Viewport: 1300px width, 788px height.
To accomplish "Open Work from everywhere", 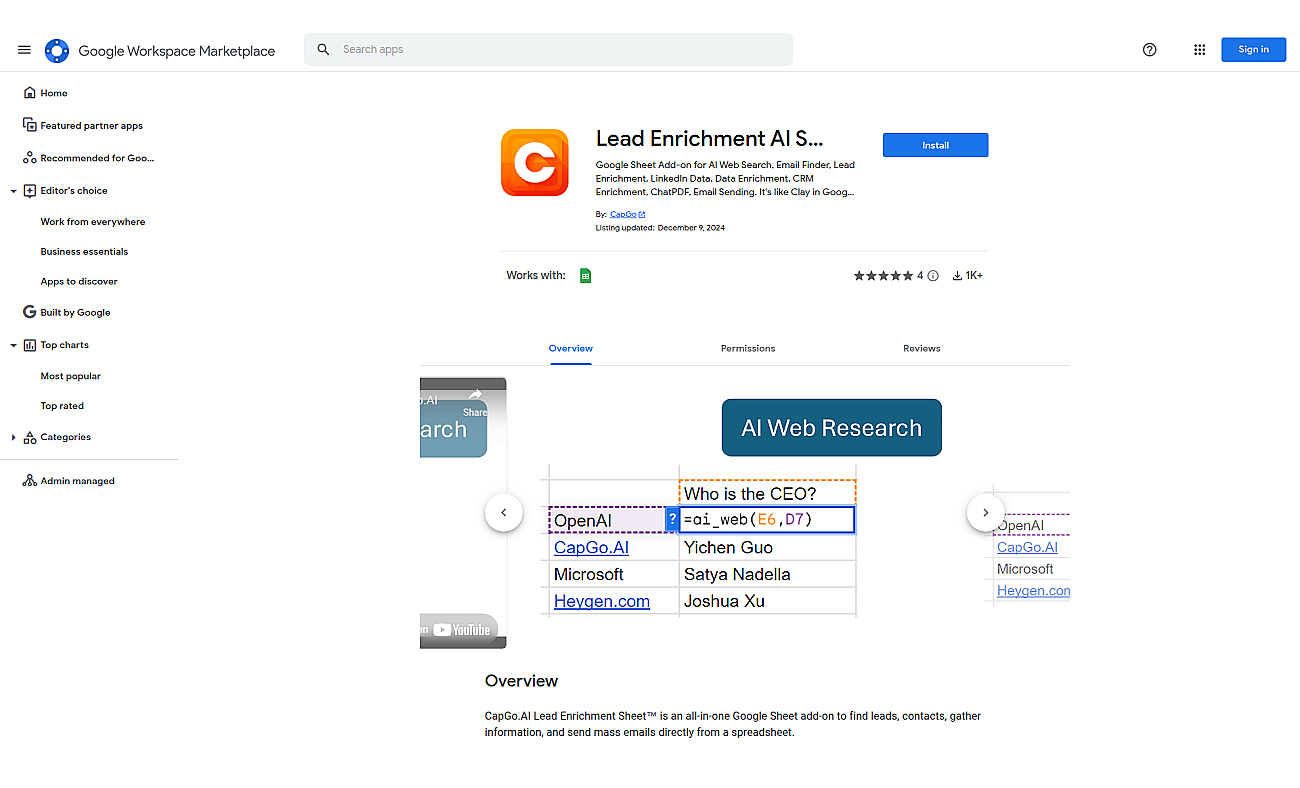I will [x=93, y=222].
